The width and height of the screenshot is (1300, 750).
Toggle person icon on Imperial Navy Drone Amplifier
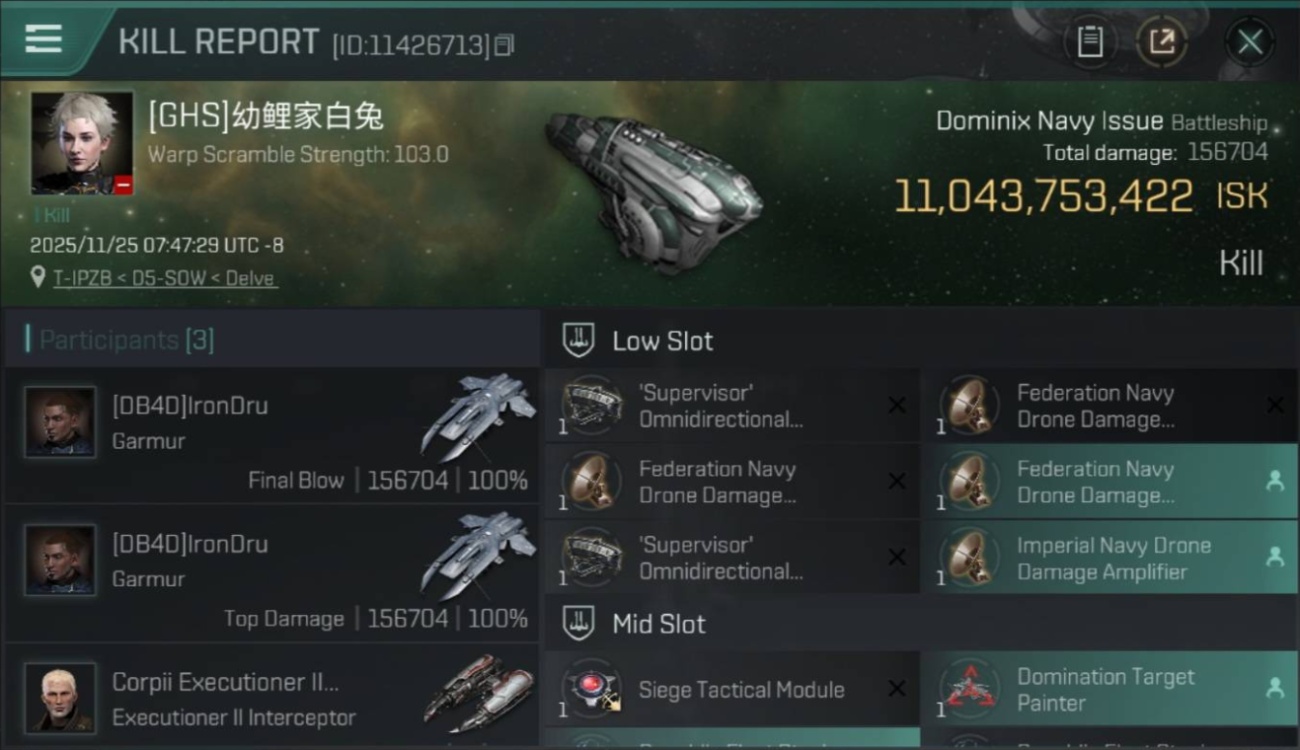1275,557
